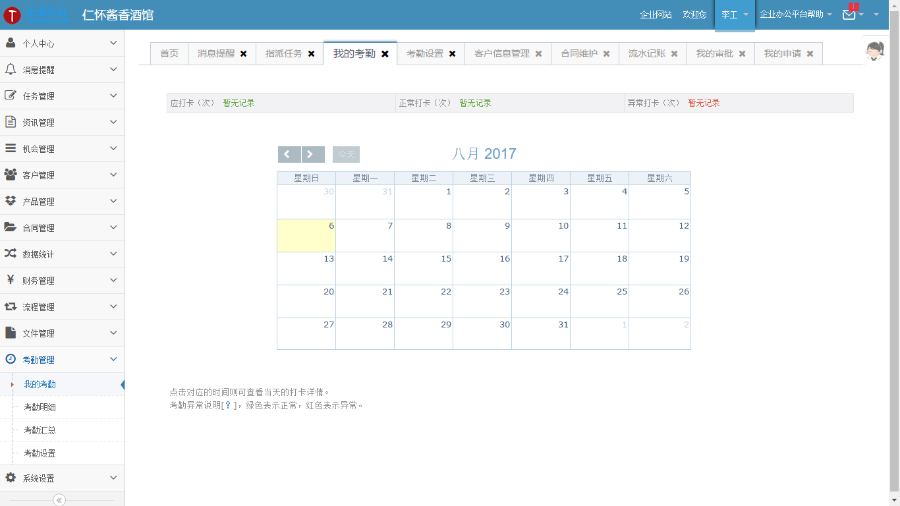This screenshot has width=900, height=506.
Task: Click the 文件管理 file icon
Action: click(x=10, y=332)
